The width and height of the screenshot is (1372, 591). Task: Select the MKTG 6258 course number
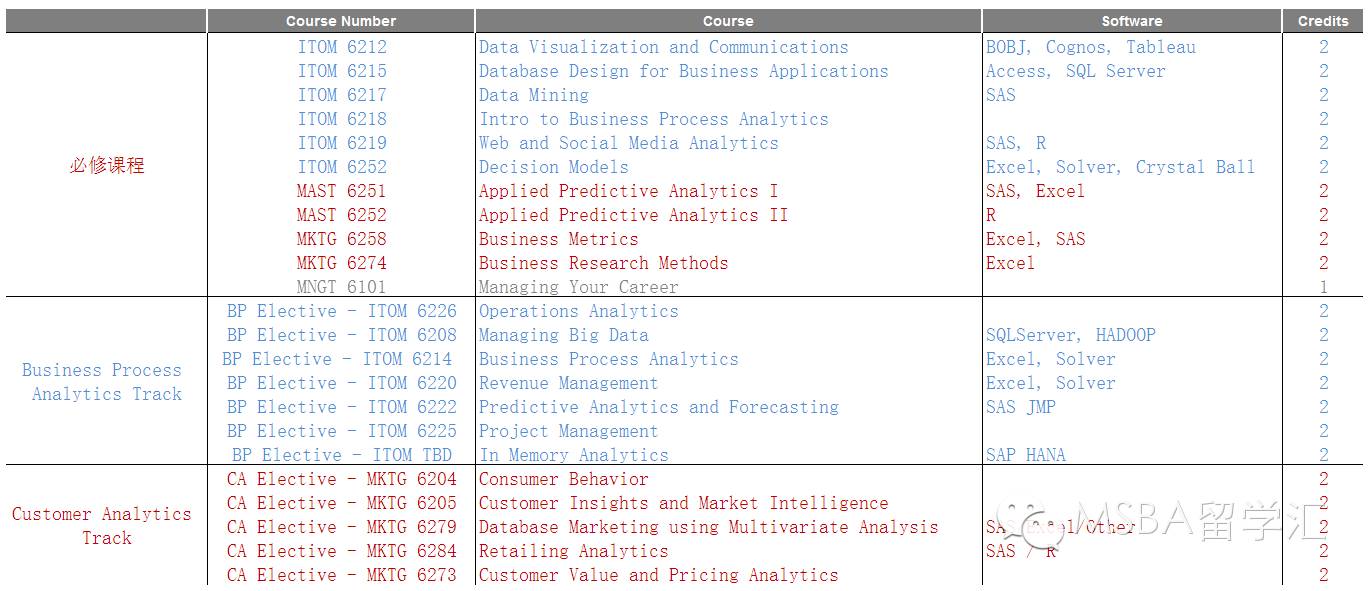tap(342, 239)
